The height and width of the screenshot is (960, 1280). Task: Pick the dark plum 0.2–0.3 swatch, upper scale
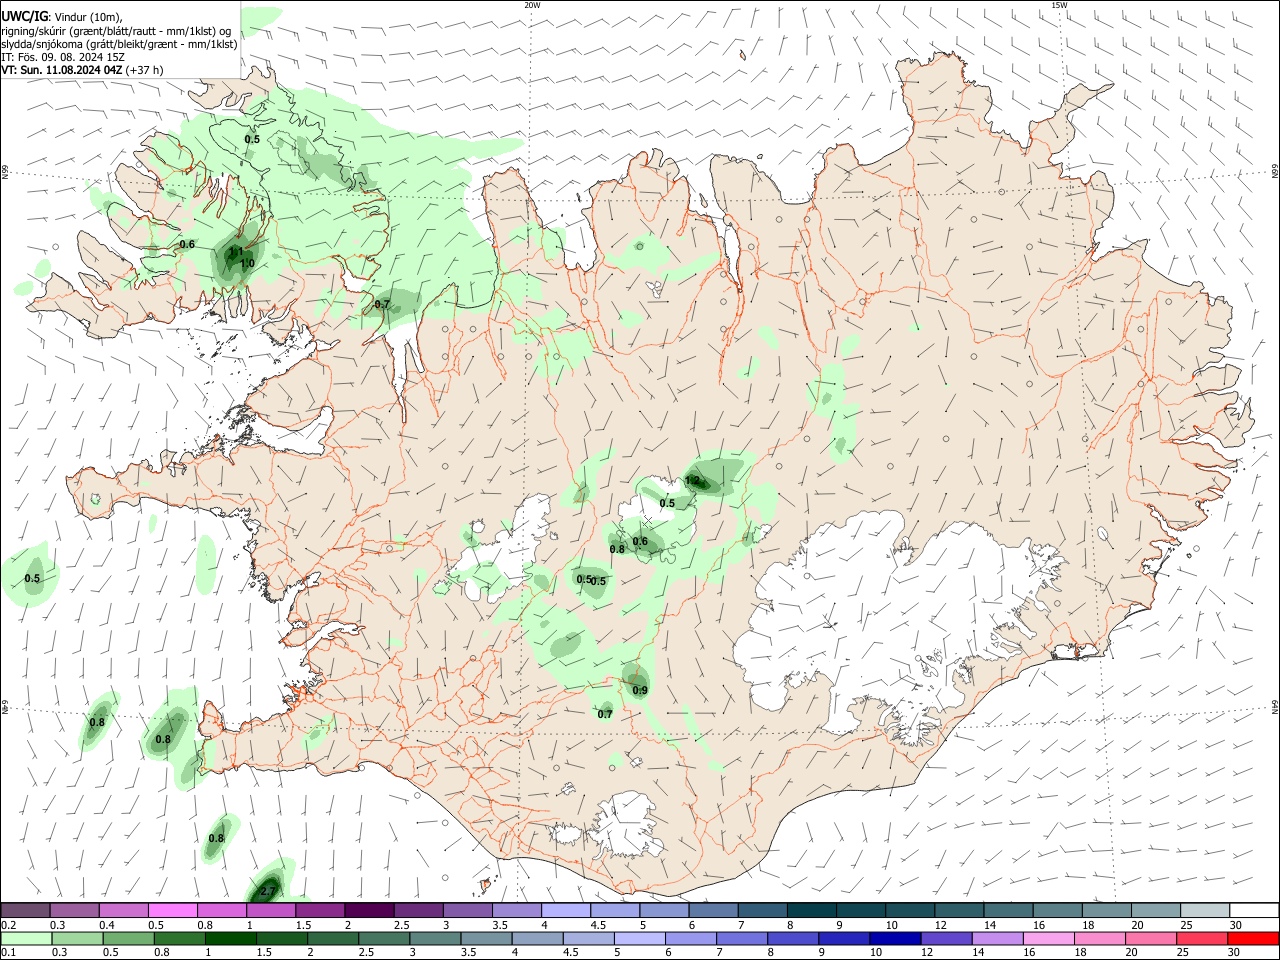[25, 910]
